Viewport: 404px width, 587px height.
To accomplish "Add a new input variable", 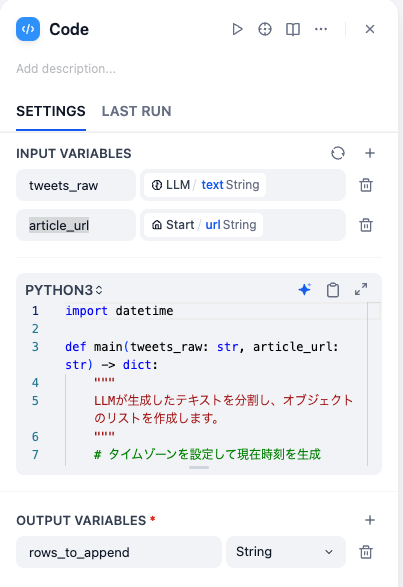I will tap(370, 153).
